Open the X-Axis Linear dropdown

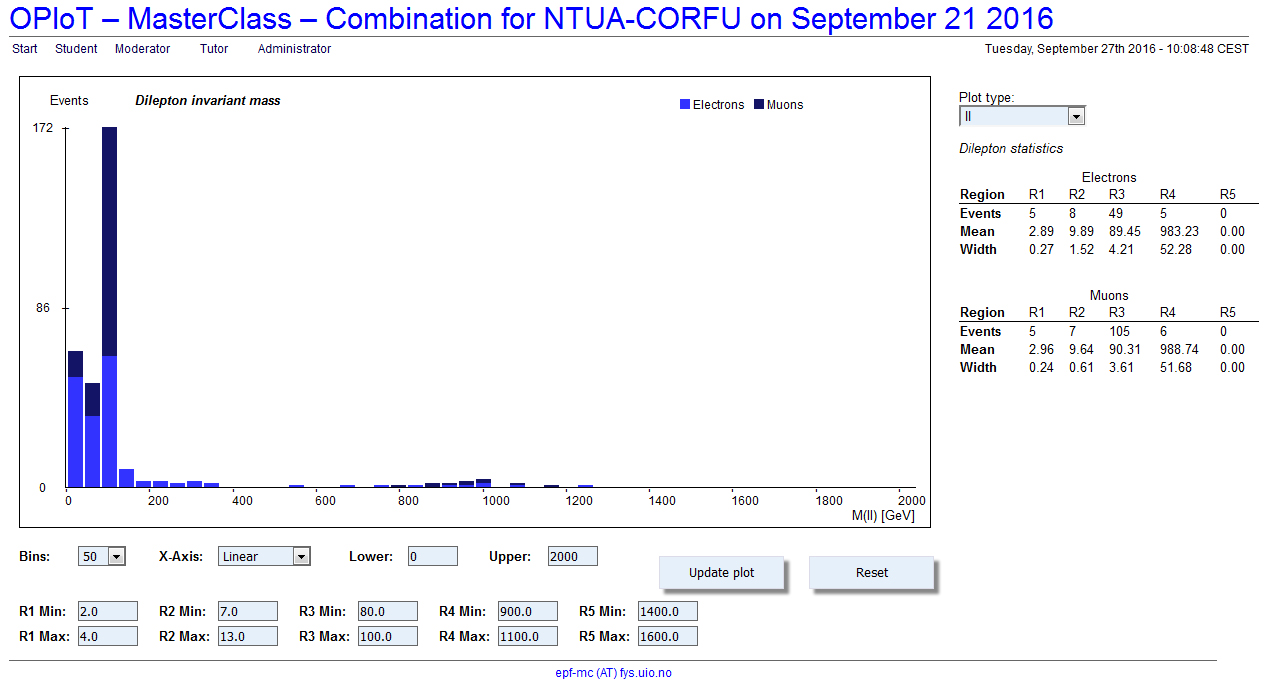264,556
